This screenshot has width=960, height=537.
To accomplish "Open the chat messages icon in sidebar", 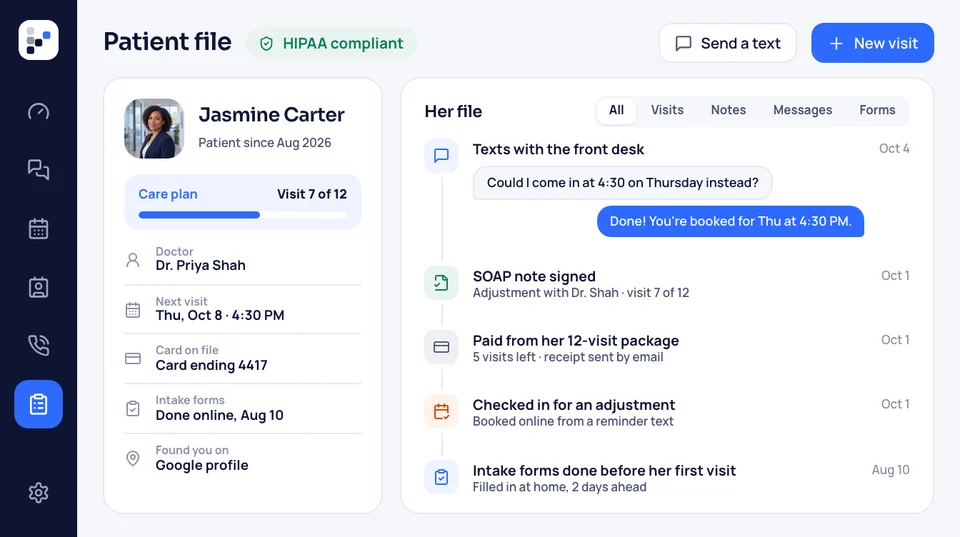I will 38,170.
